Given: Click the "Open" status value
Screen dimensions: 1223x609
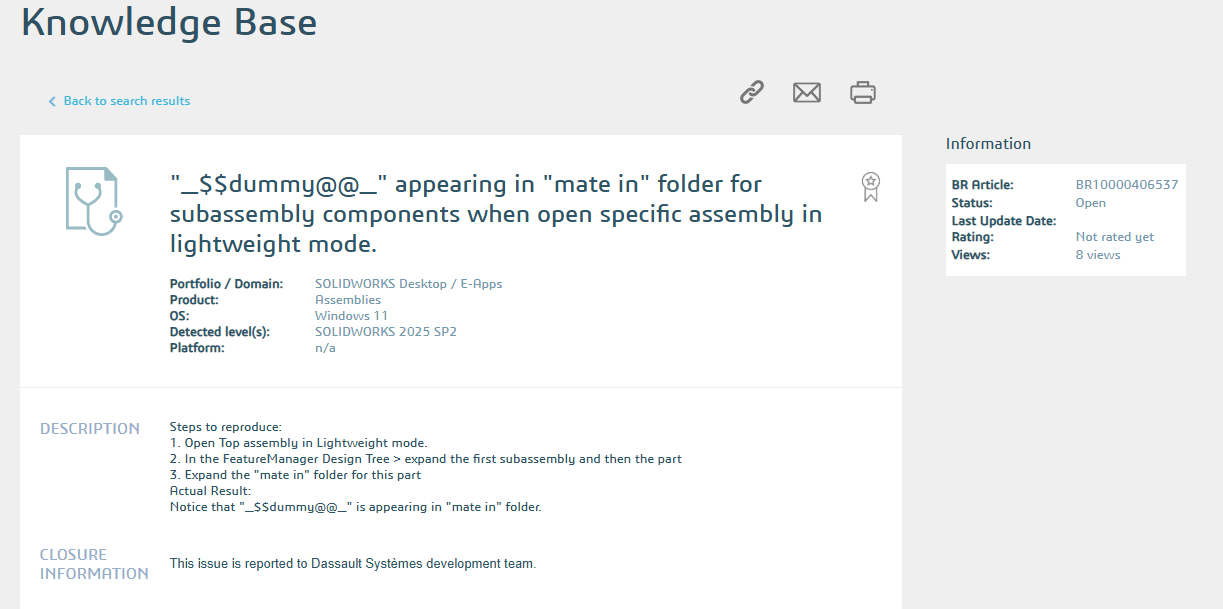Looking at the screenshot, I should (x=1090, y=203).
